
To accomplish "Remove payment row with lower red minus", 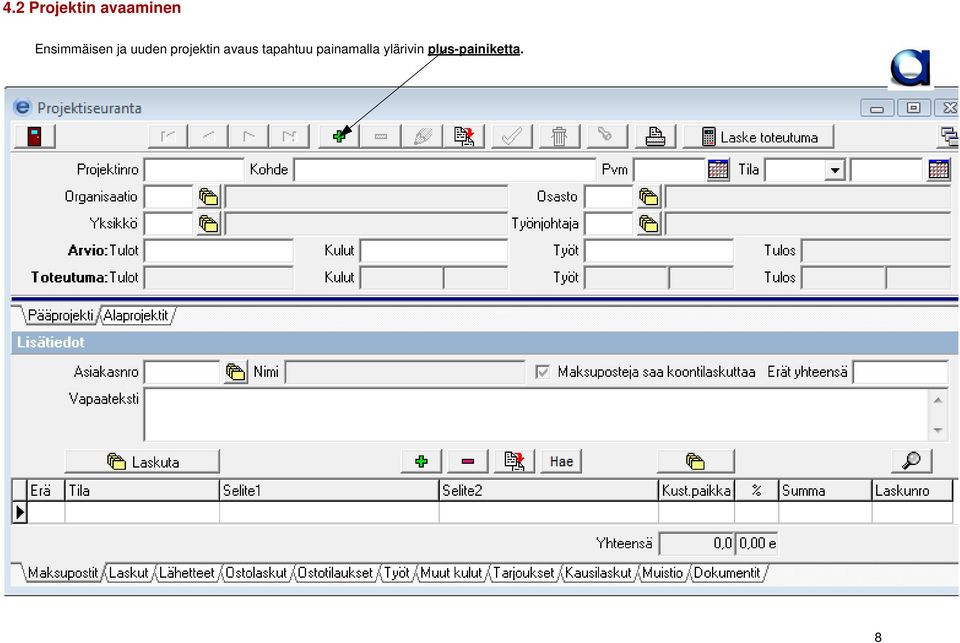I will pyautogui.click(x=468, y=461).
